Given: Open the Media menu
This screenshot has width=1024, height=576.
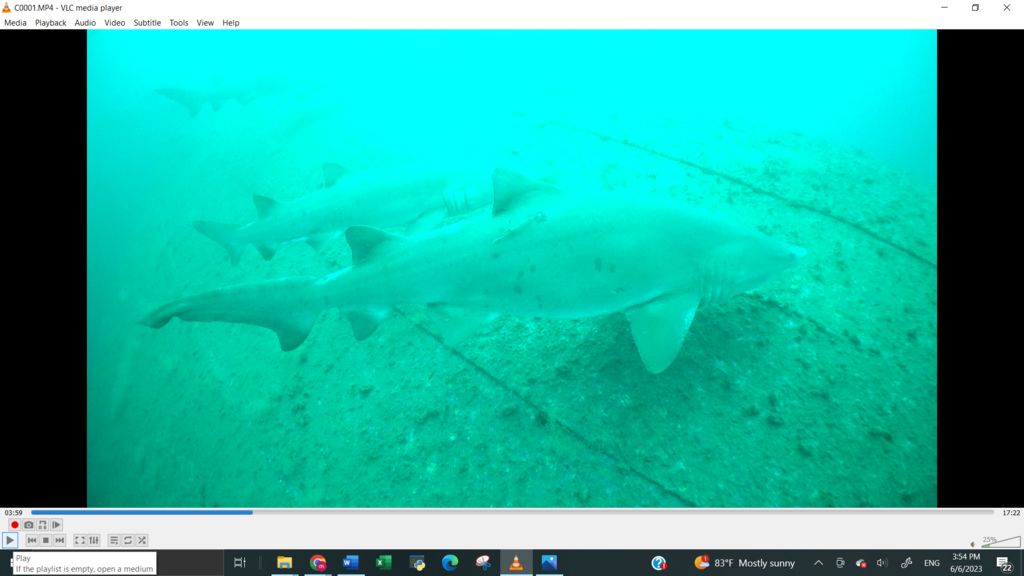Looking at the screenshot, I should coord(15,23).
